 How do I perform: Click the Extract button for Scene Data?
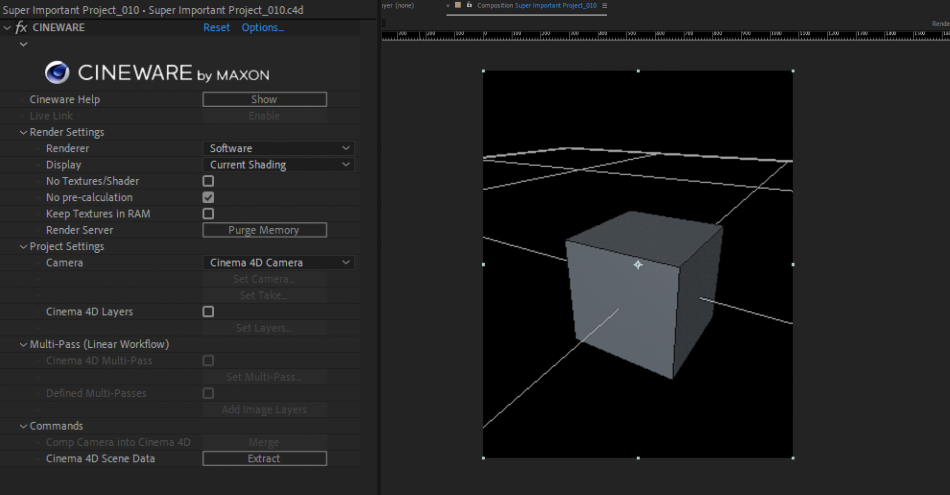(x=265, y=459)
